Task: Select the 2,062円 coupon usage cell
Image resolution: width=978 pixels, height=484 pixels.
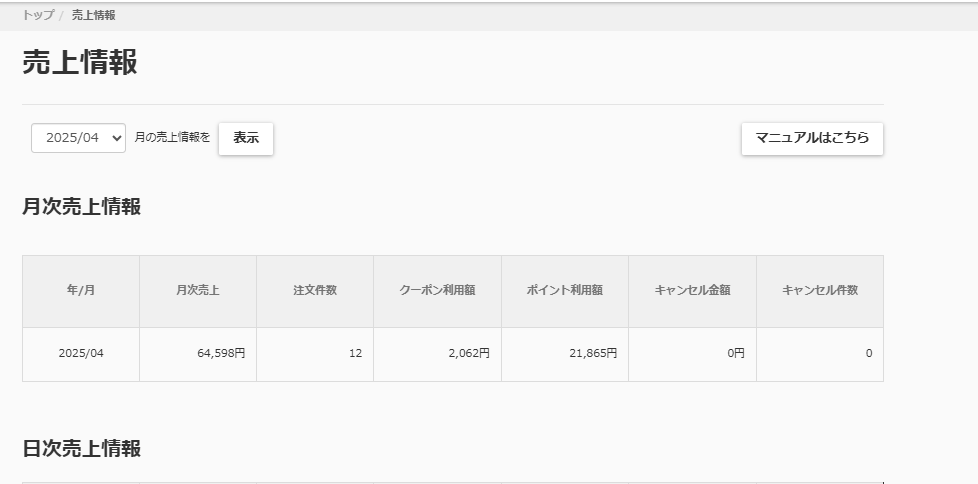Action: tap(437, 354)
